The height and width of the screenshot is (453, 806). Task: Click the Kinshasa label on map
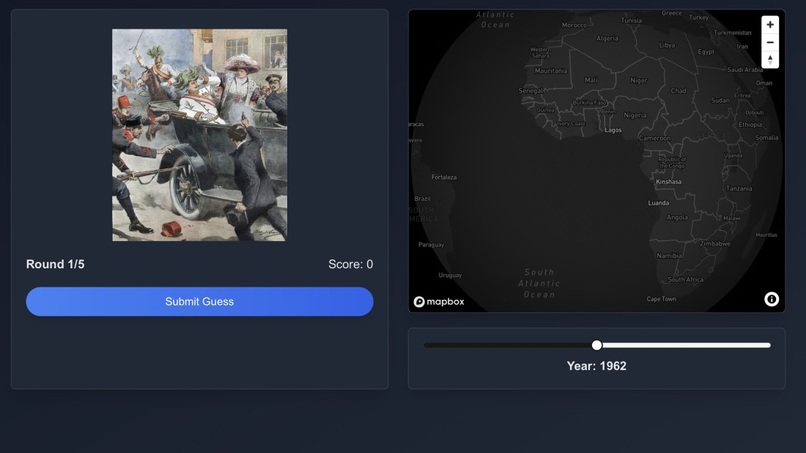(668, 182)
